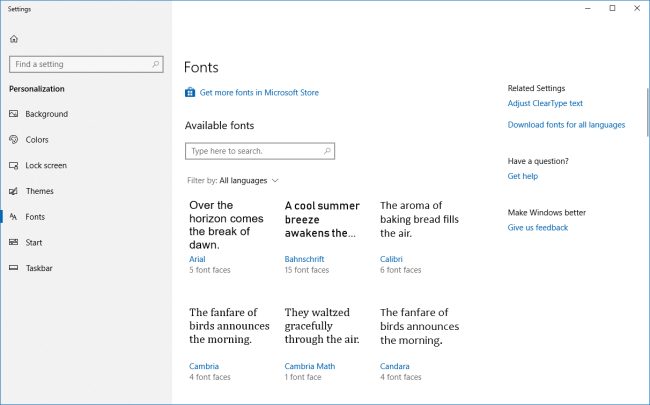The height and width of the screenshot is (405, 650).
Task: Click the Lock screen icon
Action: 14,165
